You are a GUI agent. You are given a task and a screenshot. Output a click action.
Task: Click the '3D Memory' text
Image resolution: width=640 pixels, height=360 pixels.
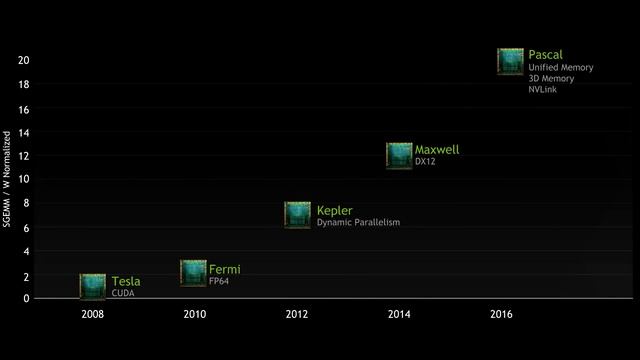point(551,78)
